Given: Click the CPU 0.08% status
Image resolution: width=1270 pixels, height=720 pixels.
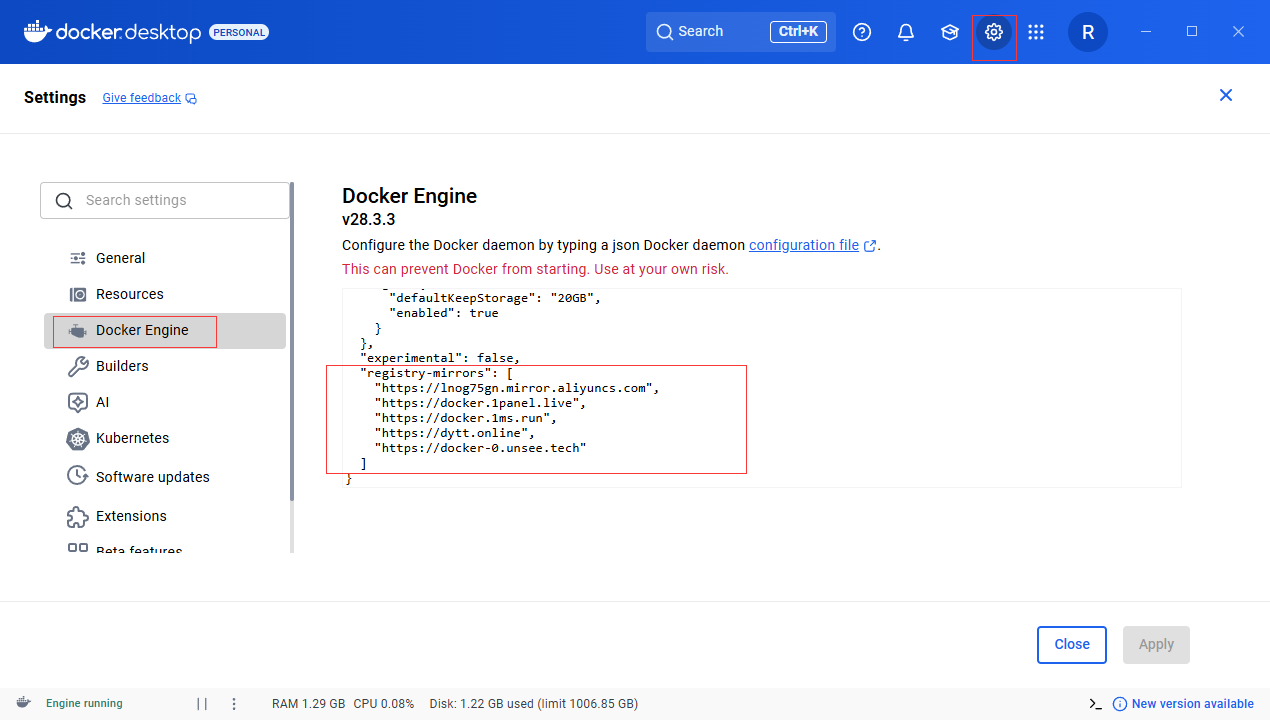Looking at the screenshot, I should point(384,704).
